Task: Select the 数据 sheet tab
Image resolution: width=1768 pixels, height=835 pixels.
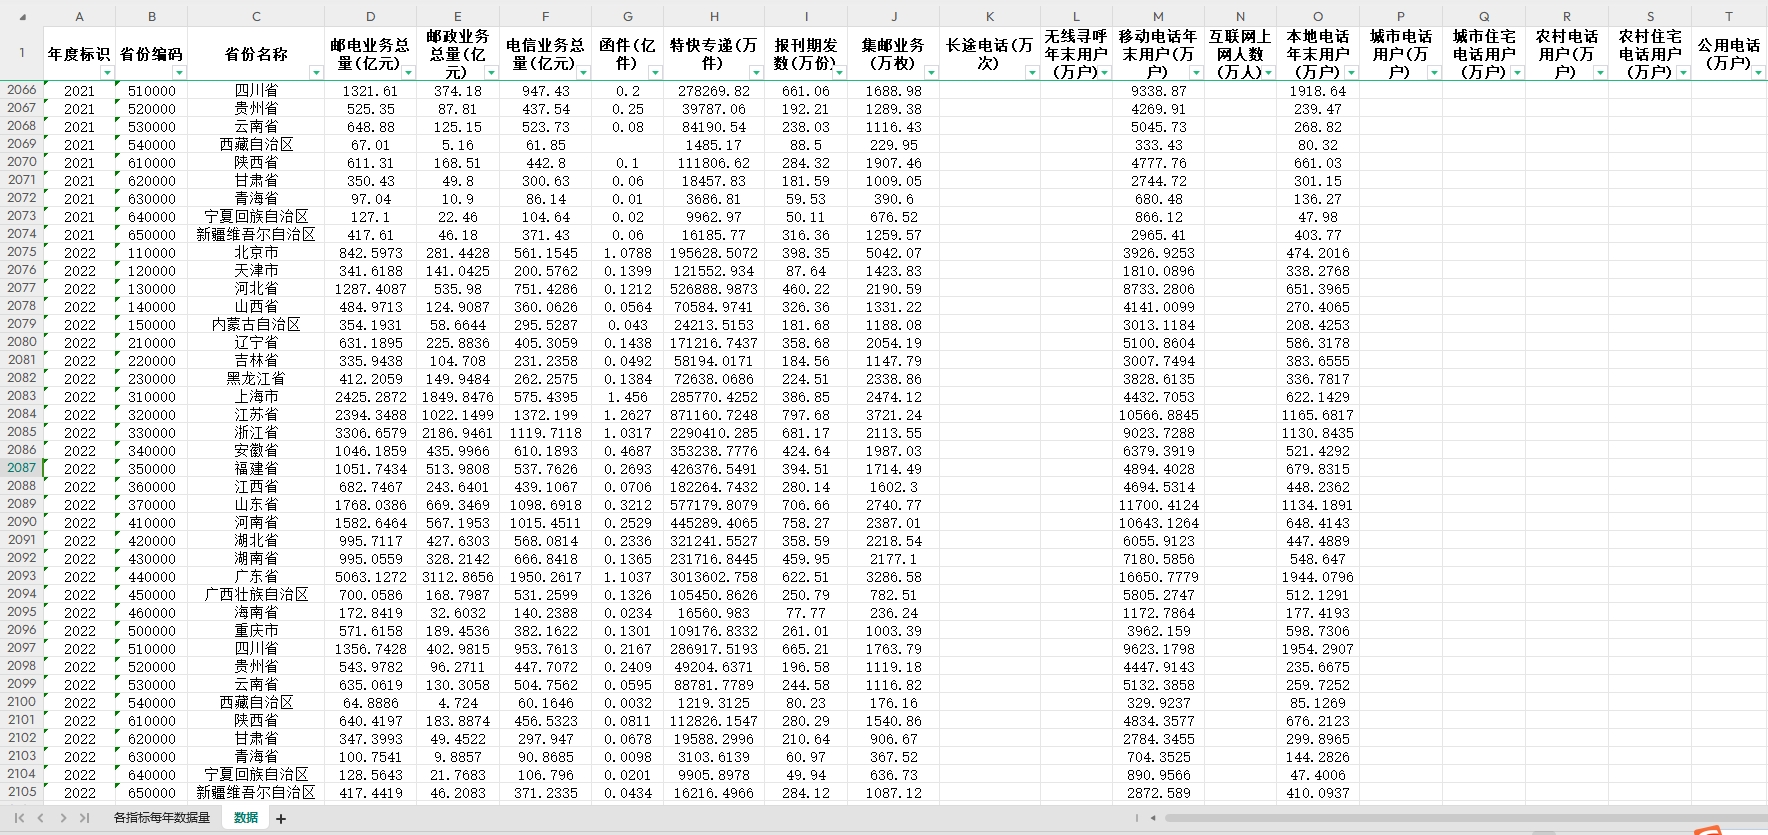Action: pyautogui.click(x=246, y=818)
